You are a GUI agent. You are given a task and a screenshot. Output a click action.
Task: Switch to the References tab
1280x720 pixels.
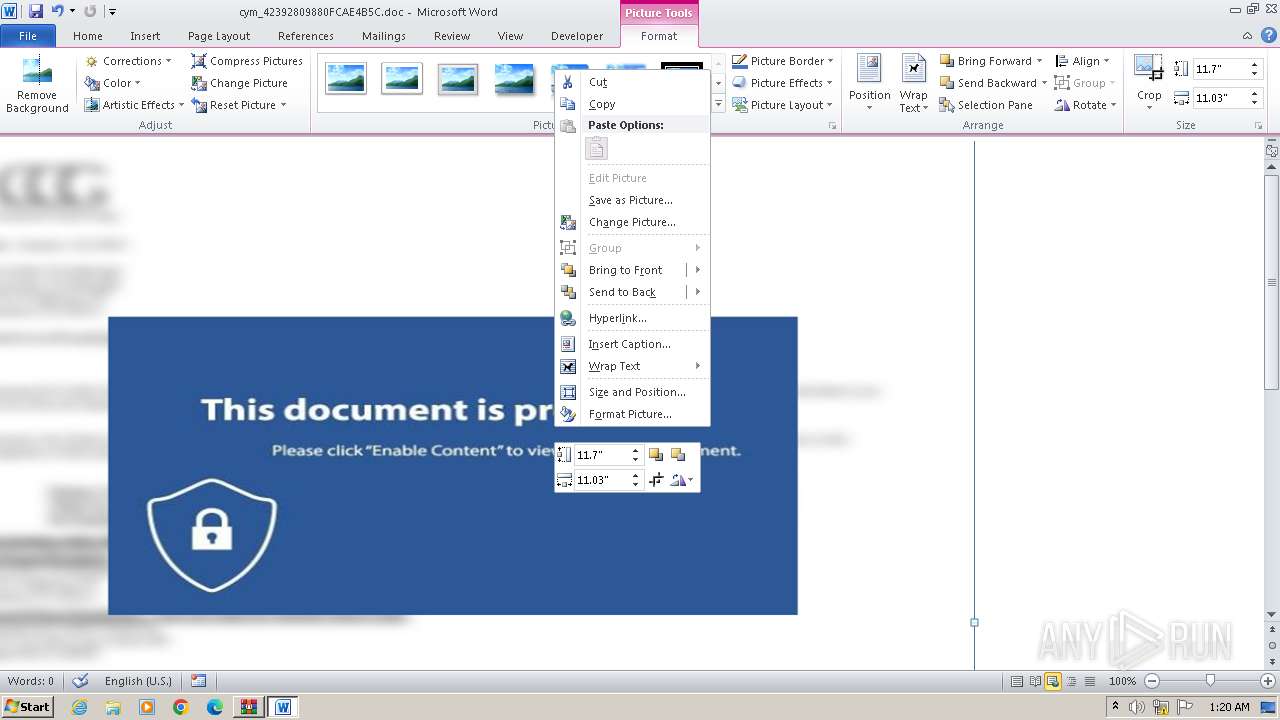[306, 36]
